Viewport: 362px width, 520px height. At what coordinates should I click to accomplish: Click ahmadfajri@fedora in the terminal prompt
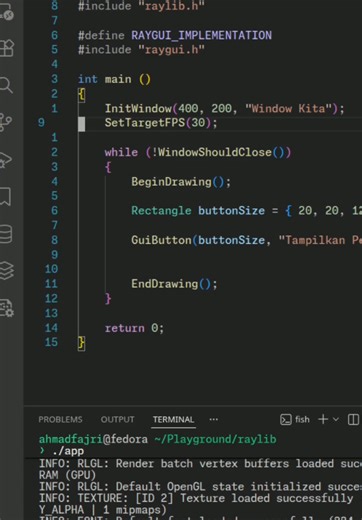93,439
